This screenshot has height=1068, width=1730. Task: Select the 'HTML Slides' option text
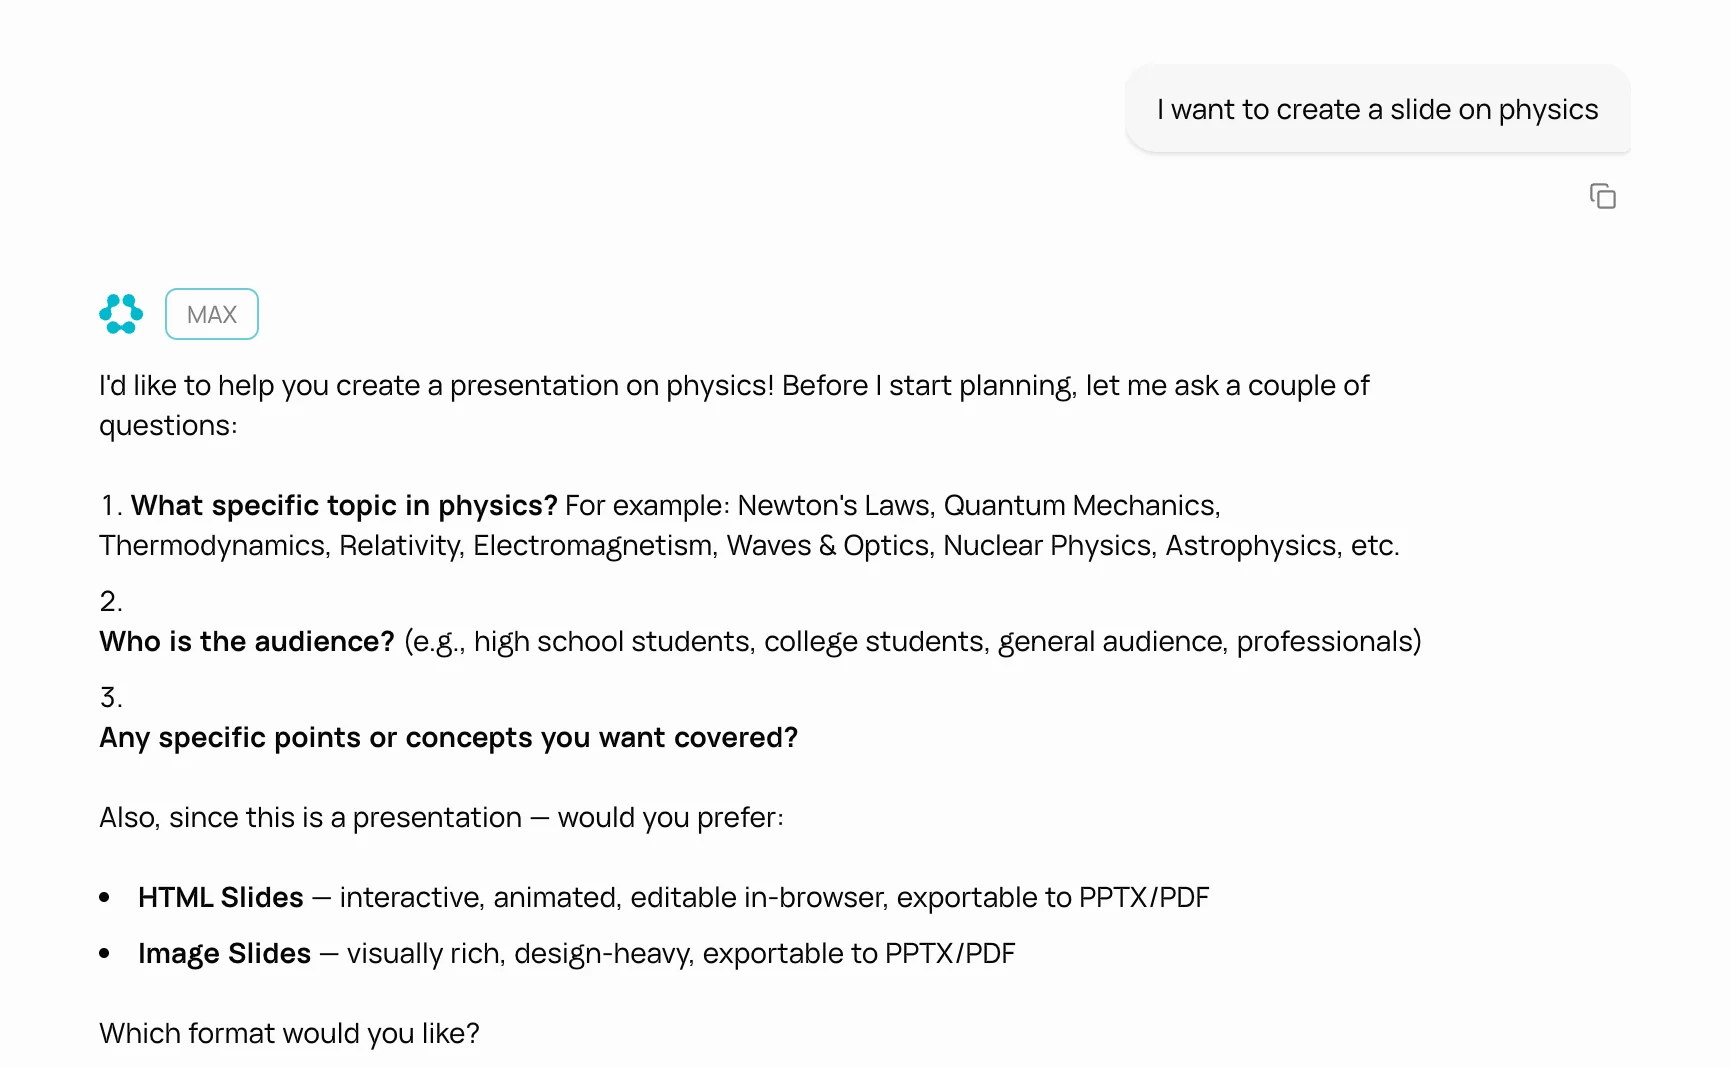(x=221, y=897)
